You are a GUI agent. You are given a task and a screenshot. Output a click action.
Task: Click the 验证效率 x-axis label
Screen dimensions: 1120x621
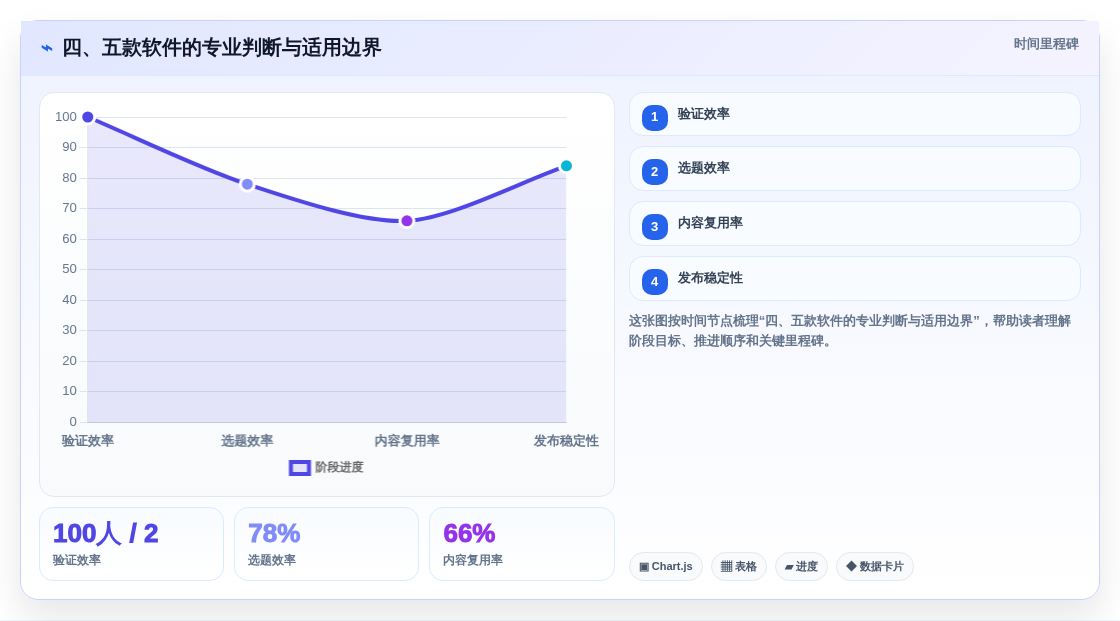tap(88, 441)
